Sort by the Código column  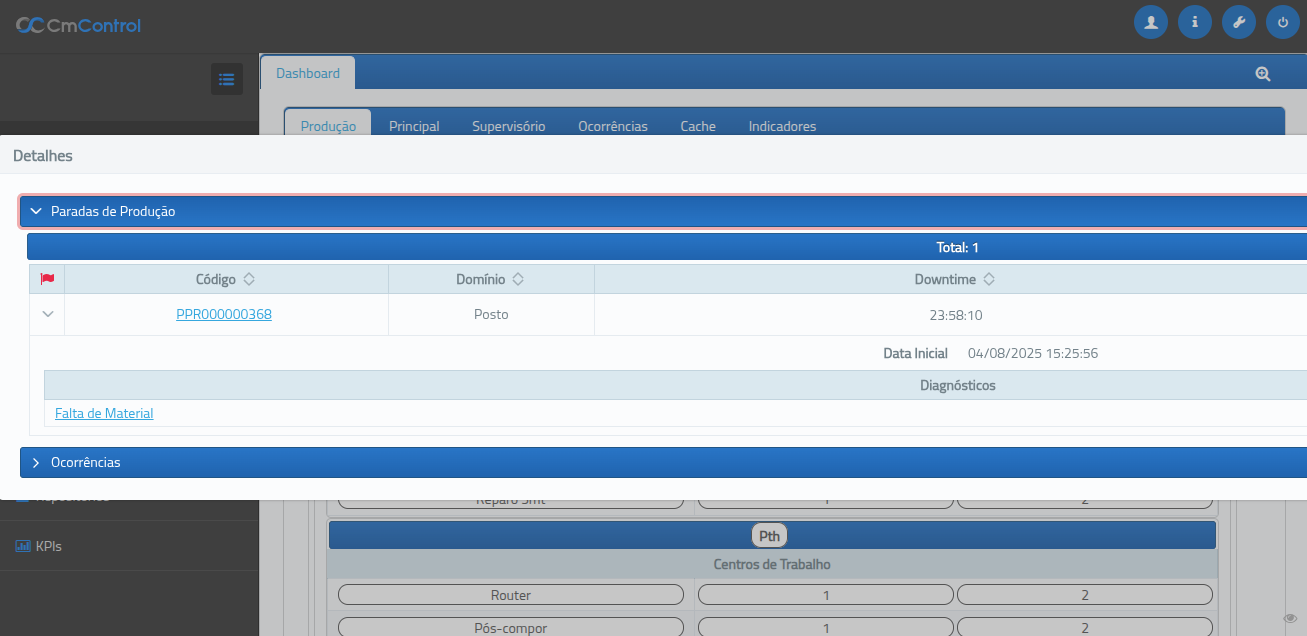tap(249, 280)
